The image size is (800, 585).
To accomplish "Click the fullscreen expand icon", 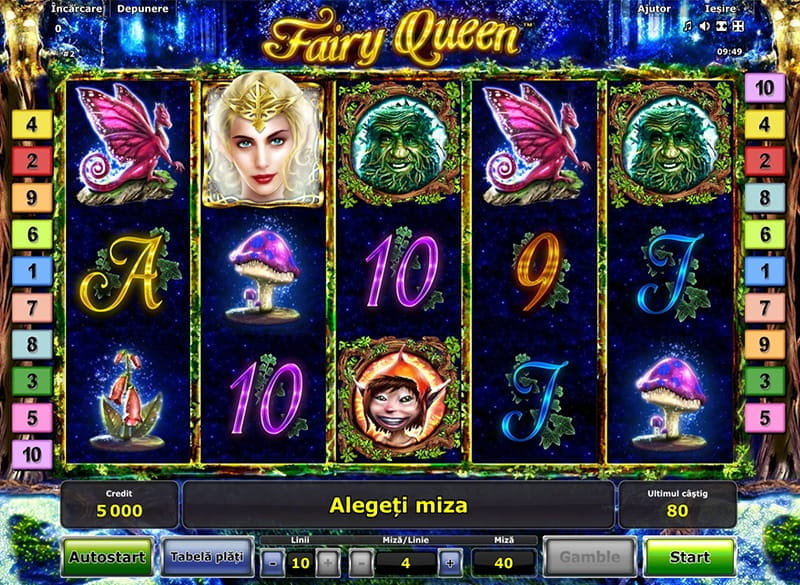I will [738, 26].
